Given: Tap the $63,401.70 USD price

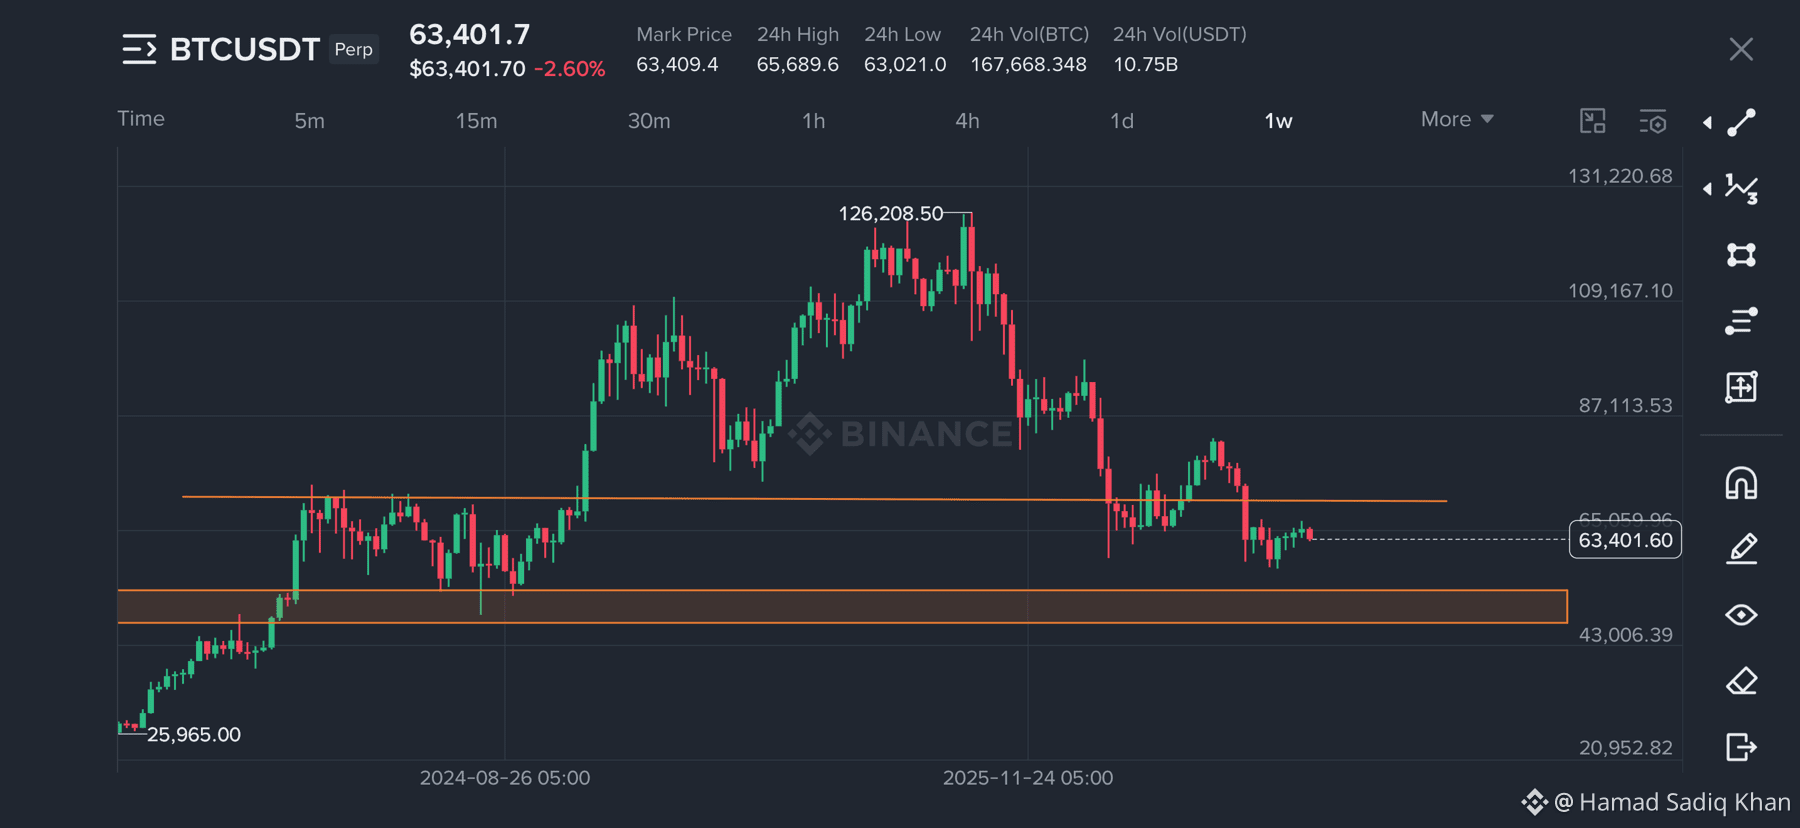Looking at the screenshot, I should coord(467,69).
